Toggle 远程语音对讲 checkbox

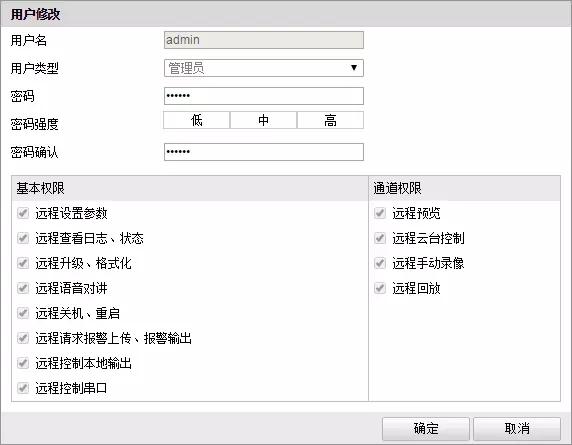coord(23,288)
